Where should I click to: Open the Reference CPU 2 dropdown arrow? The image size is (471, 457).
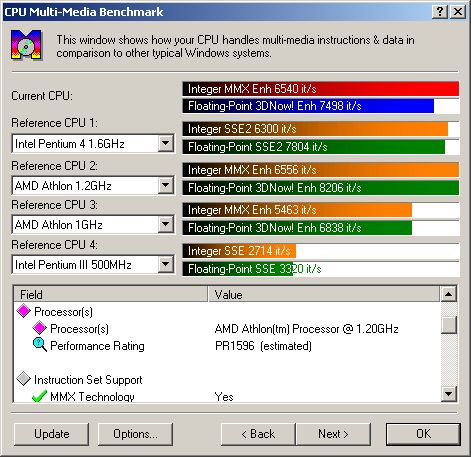(x=166, y=185)
